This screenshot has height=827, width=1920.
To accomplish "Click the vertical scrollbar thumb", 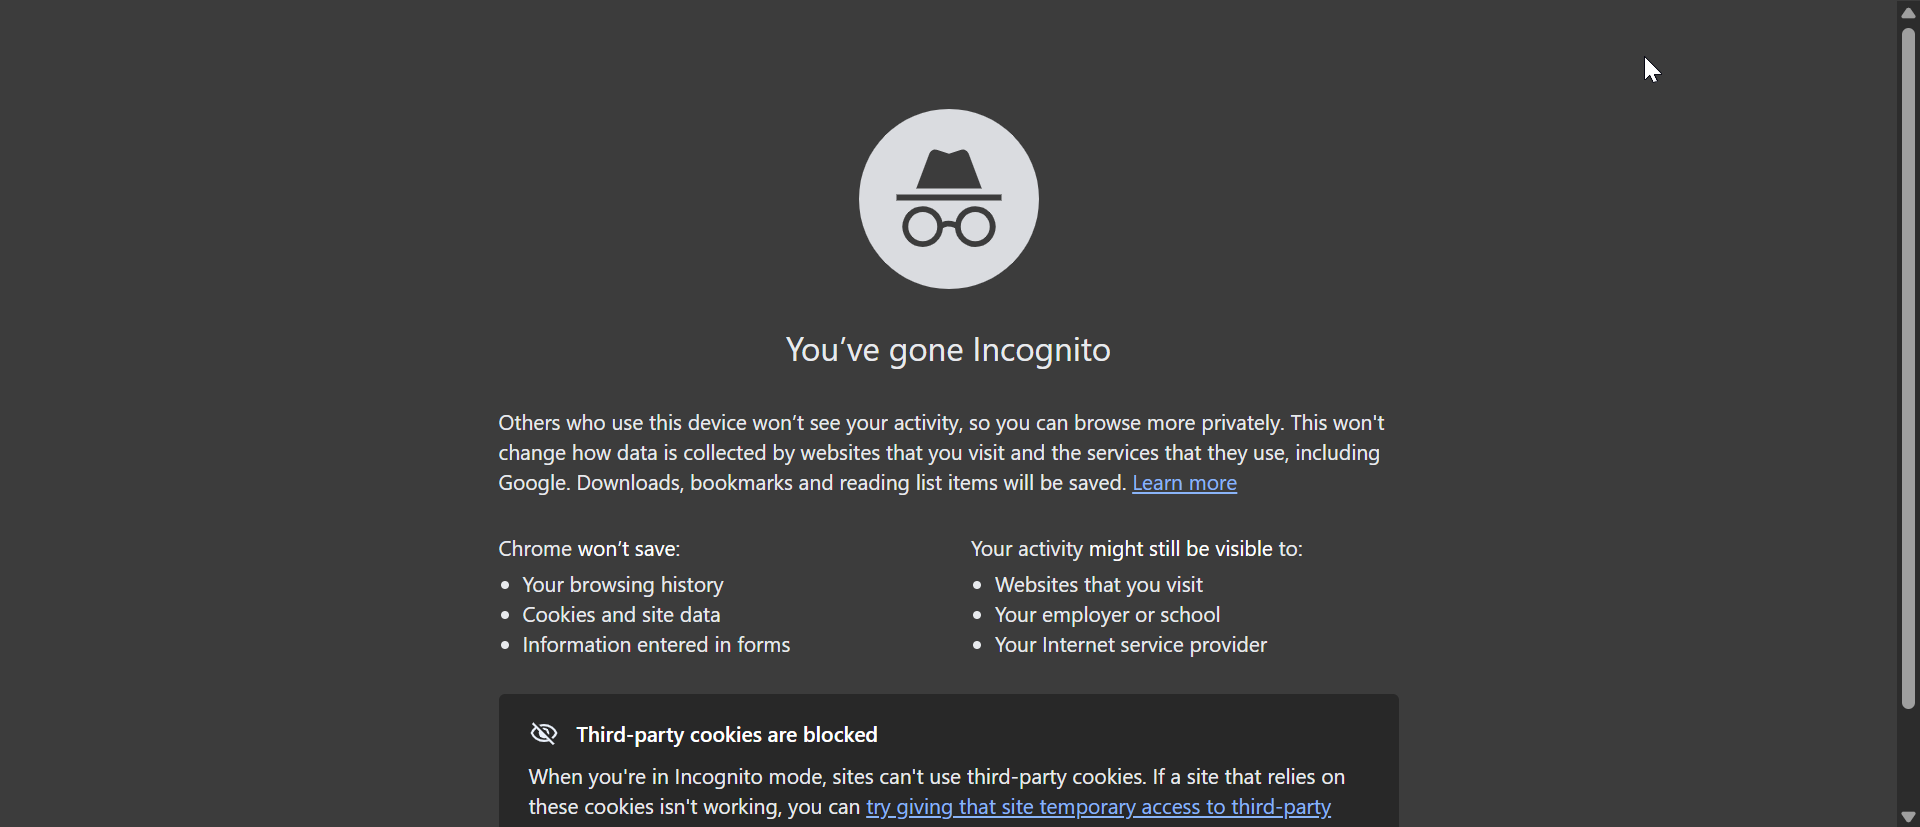I will (1908, 368).
